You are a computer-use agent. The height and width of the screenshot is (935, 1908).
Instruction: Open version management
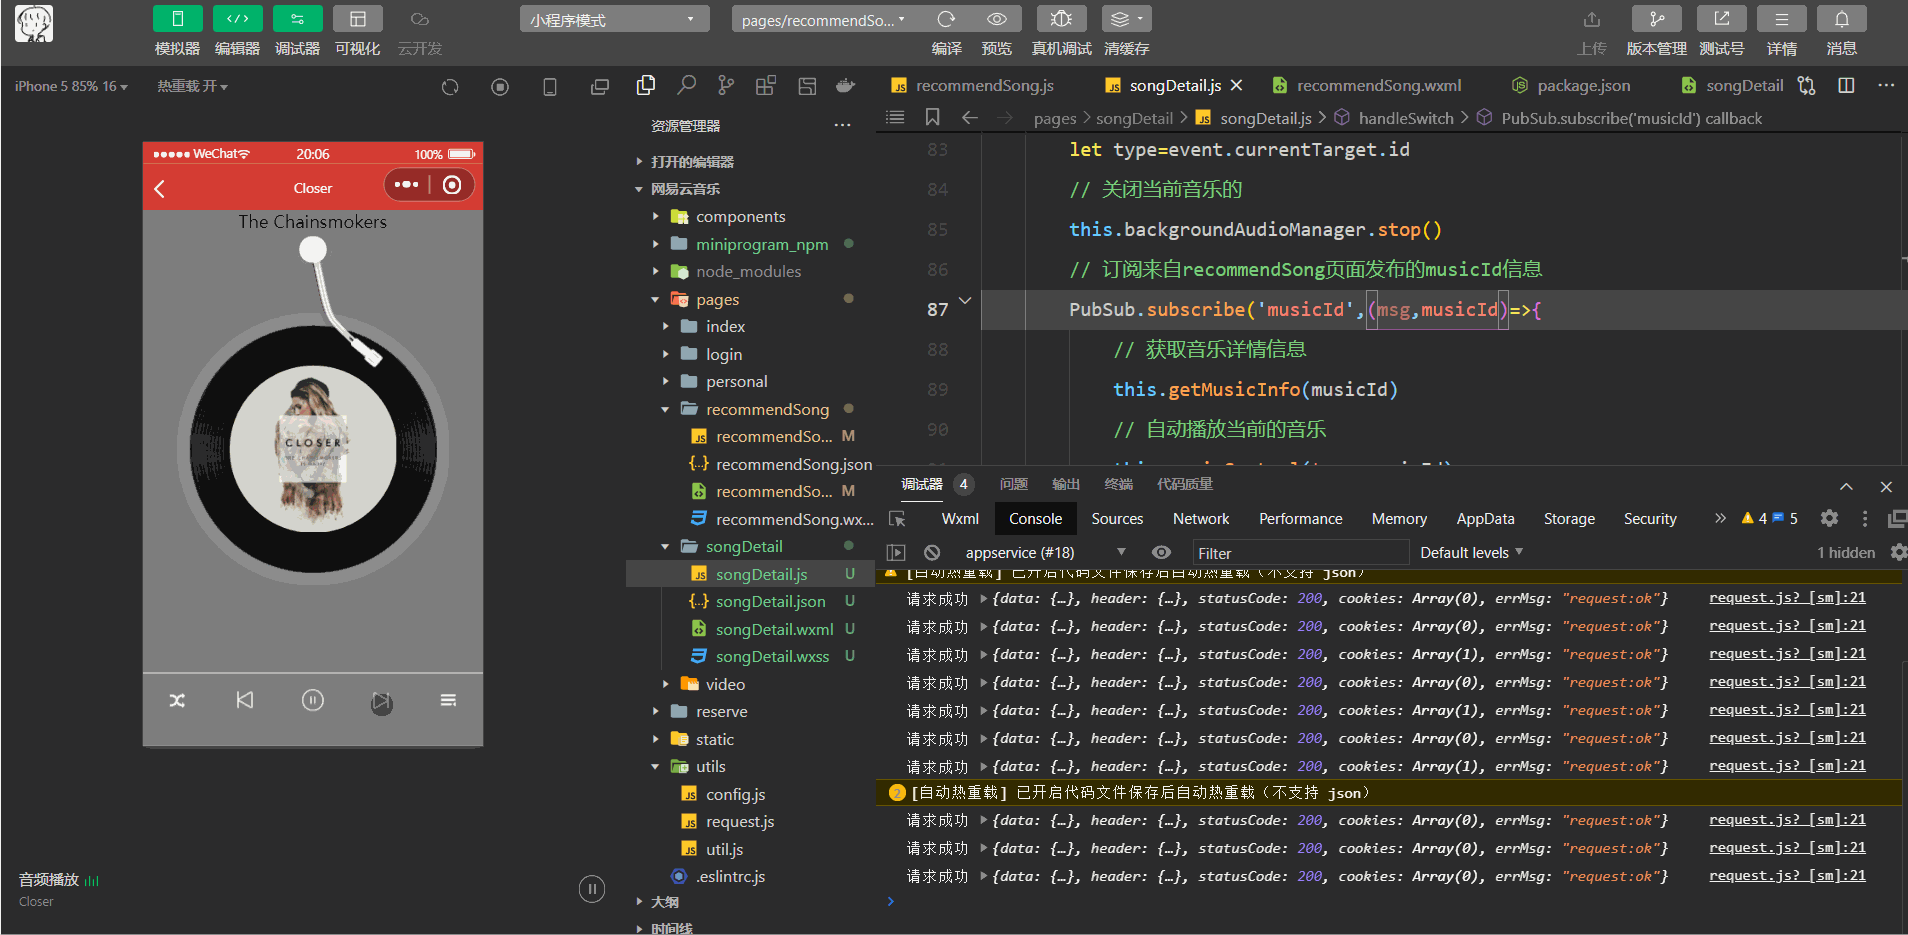[x=1656, y=19]
